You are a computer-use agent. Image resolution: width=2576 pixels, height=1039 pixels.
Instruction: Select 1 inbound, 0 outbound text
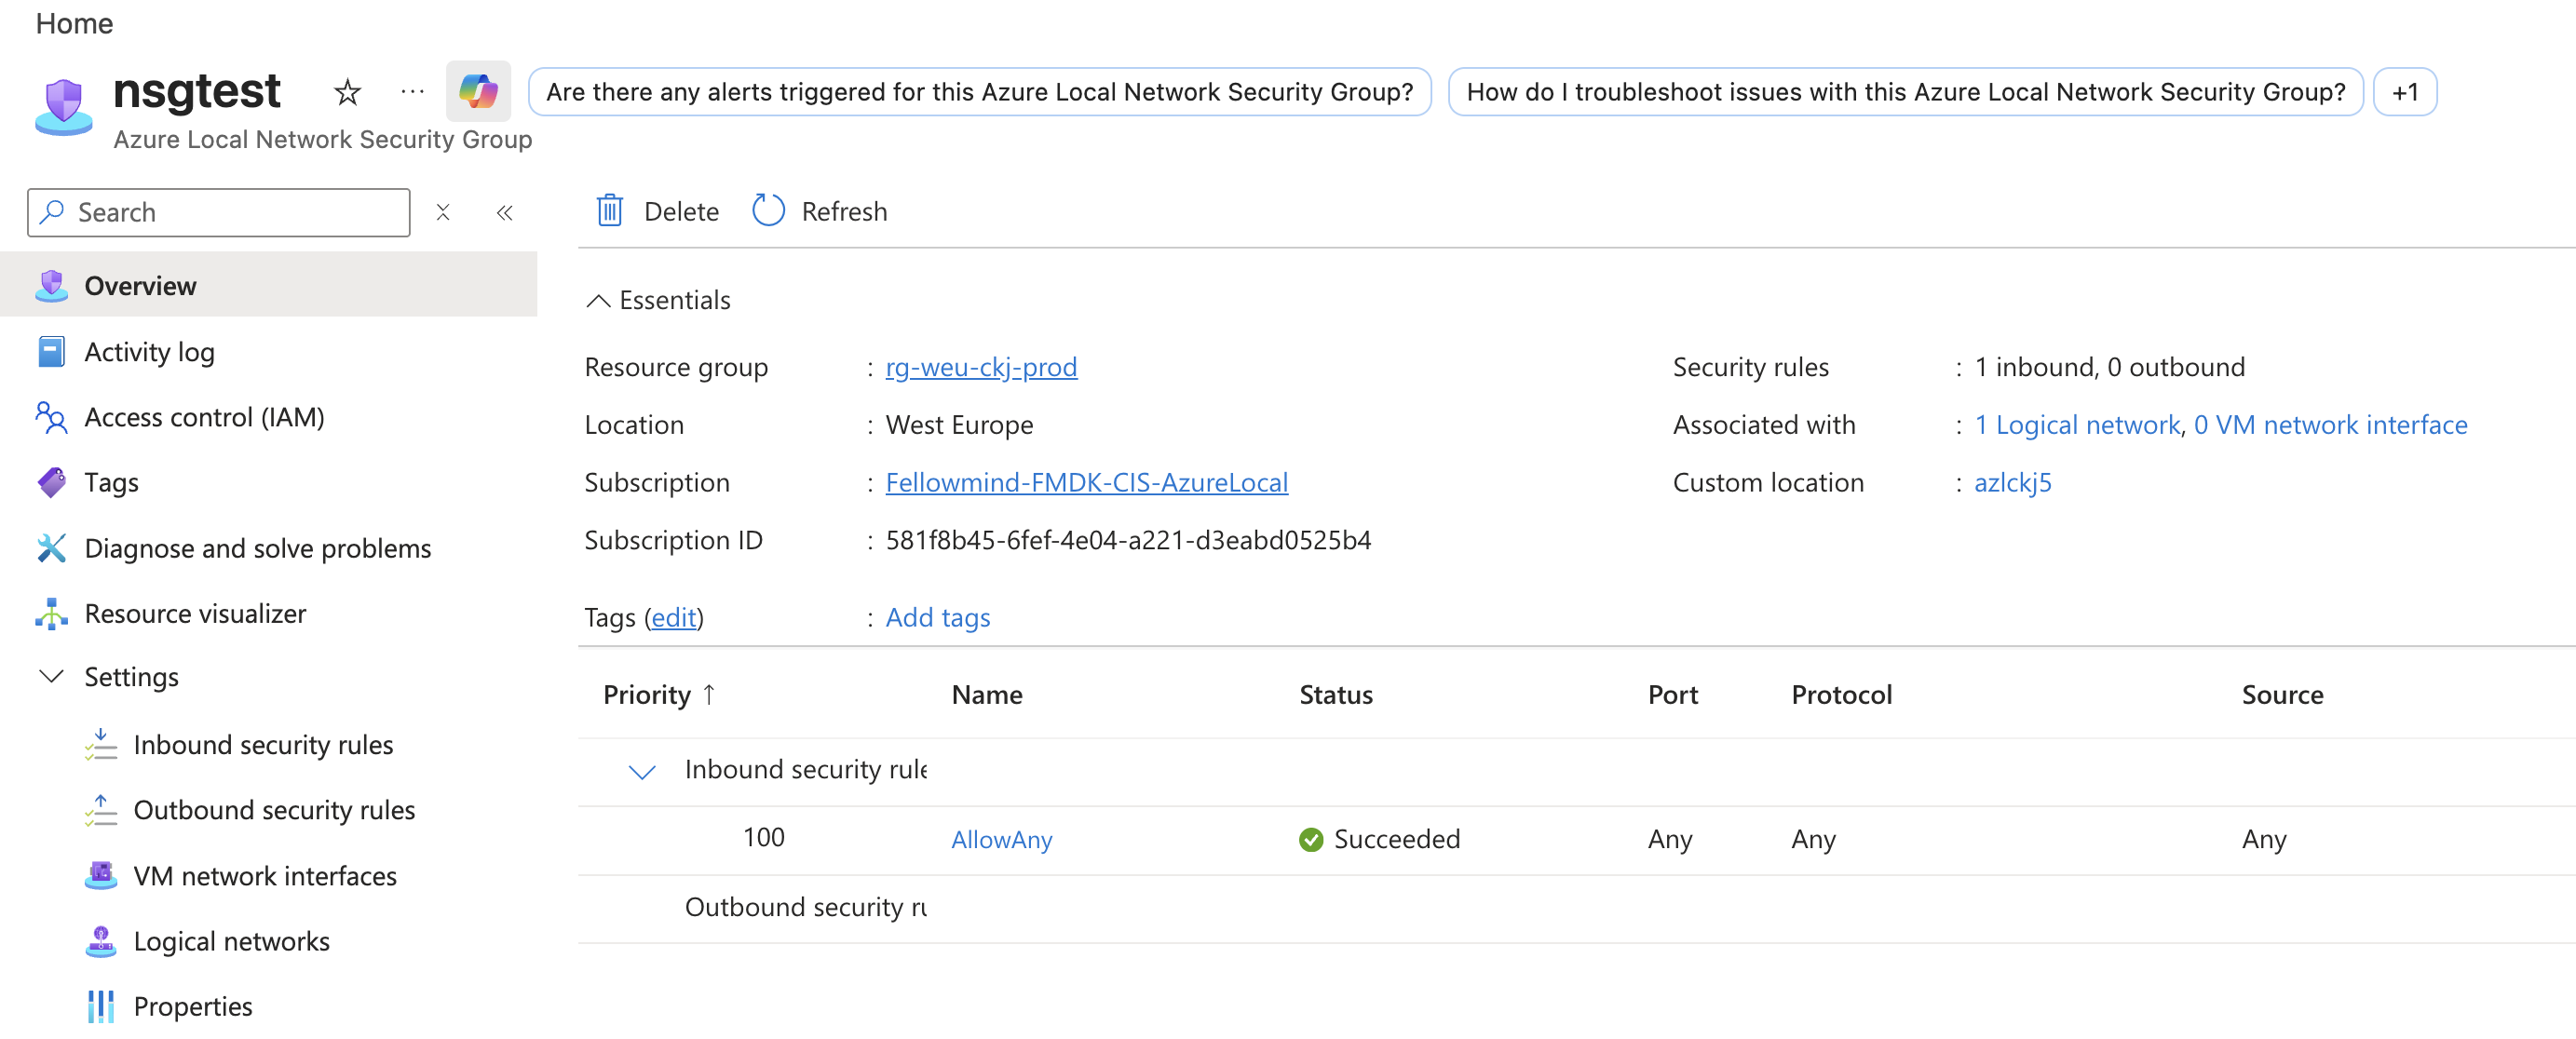pos(2109,367)
